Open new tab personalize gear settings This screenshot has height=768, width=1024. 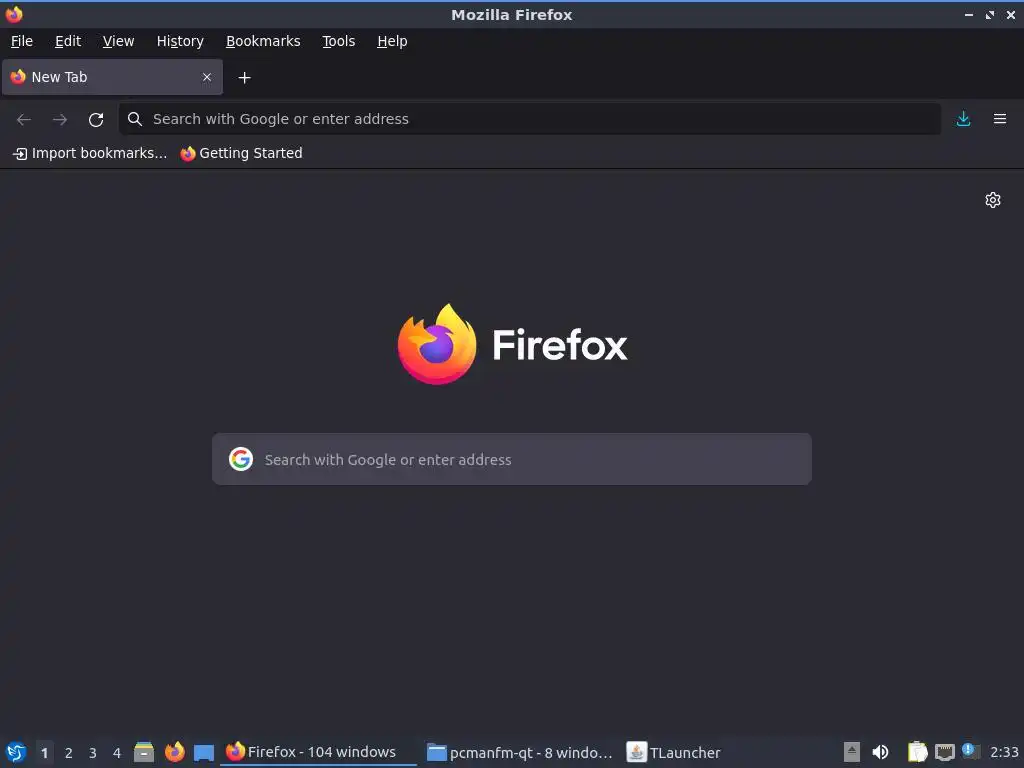click(x=993, y=200)
